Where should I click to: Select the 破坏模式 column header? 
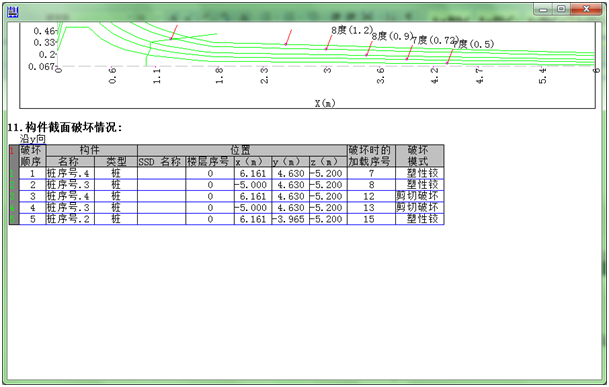click(419, 156)
